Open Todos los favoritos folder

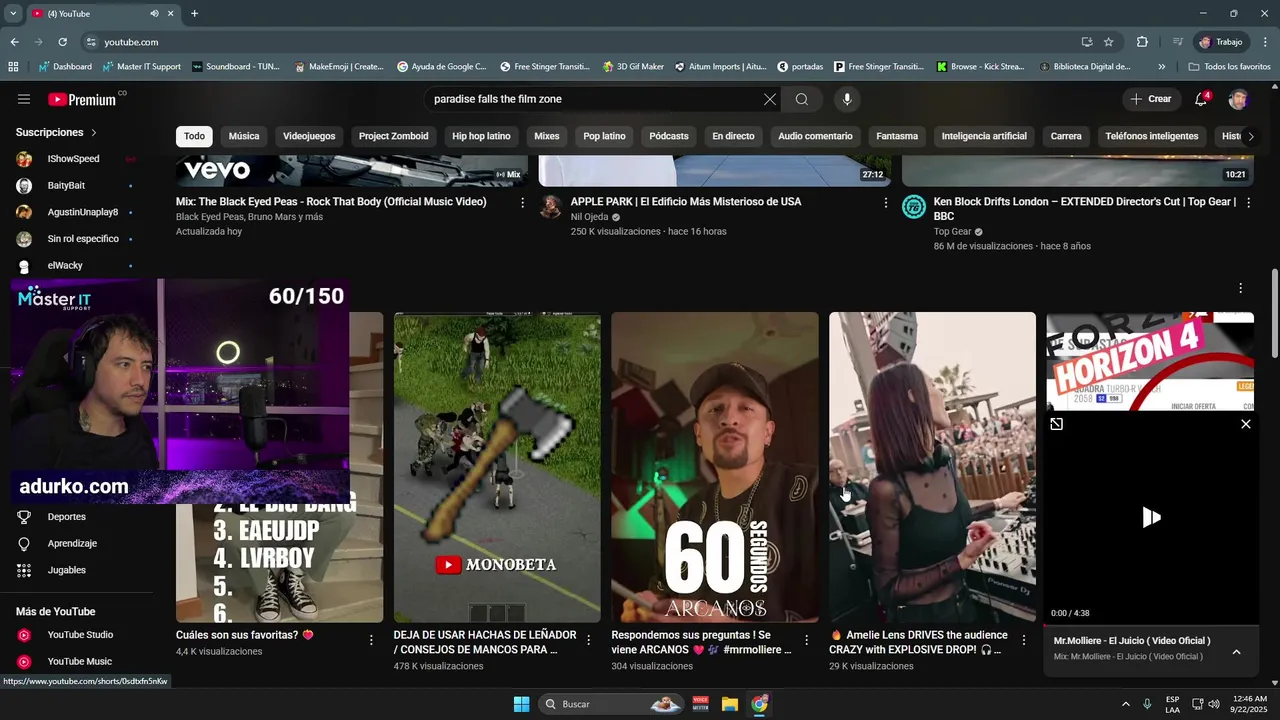pos(1230,67)
